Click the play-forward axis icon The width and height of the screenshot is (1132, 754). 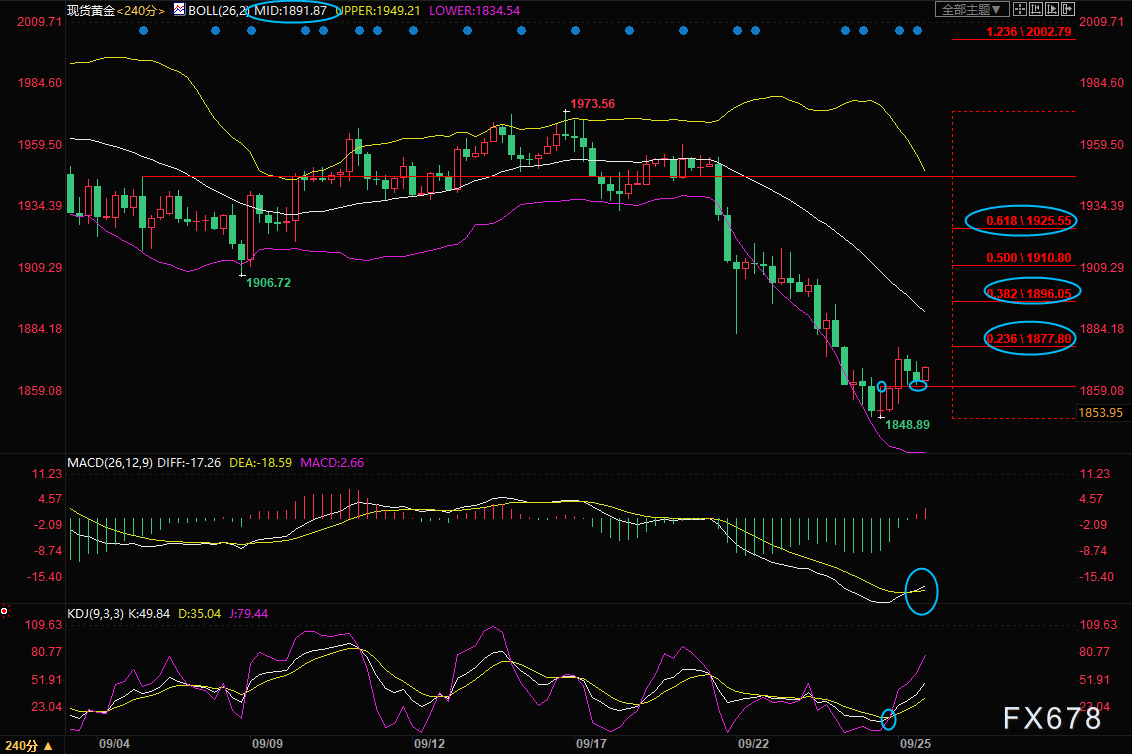1052,9
